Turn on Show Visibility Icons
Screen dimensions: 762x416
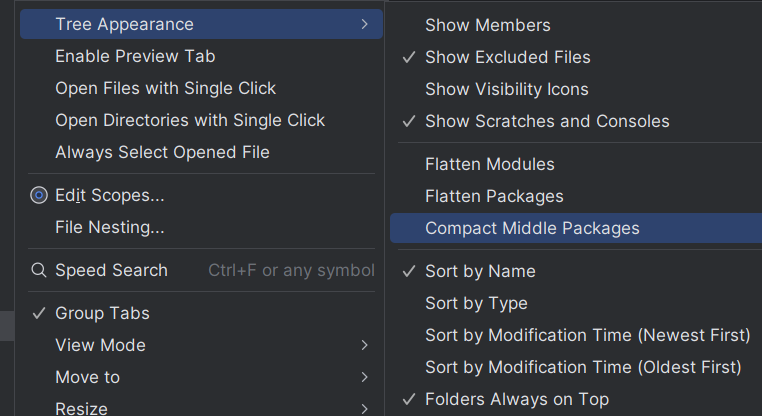click(506, 89)
